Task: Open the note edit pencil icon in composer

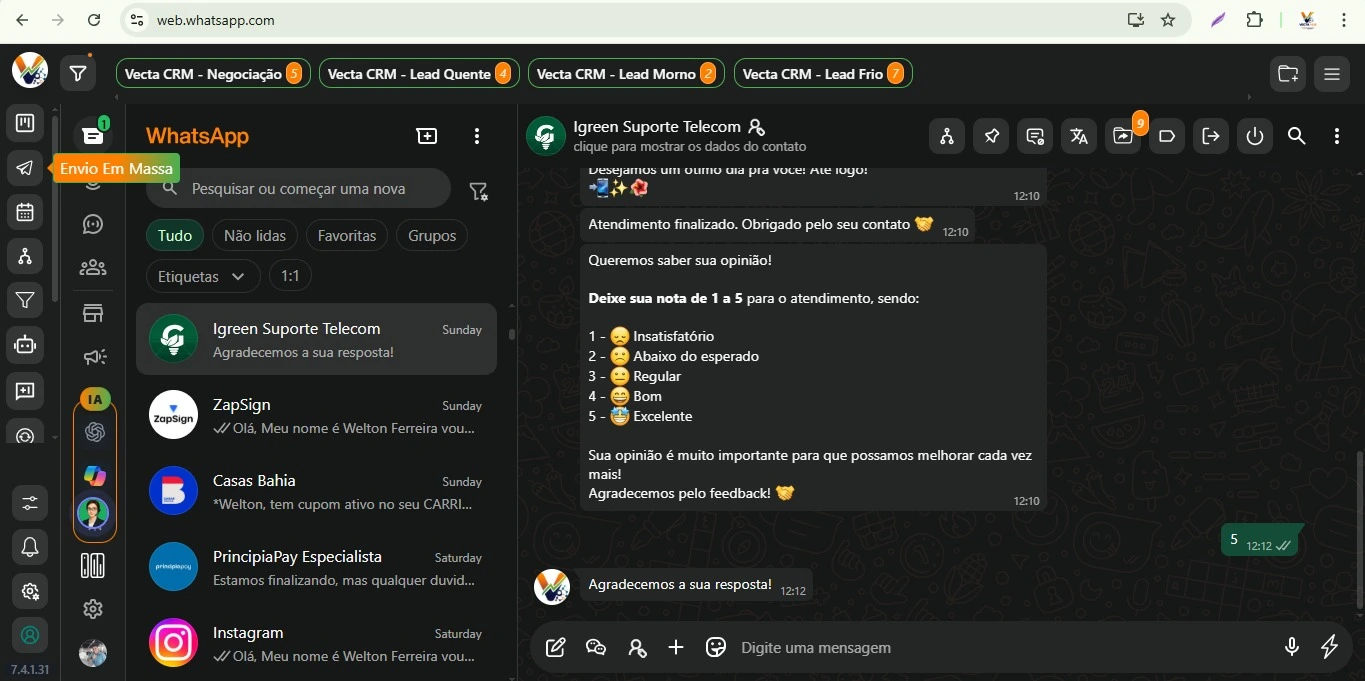Action: 556,648
